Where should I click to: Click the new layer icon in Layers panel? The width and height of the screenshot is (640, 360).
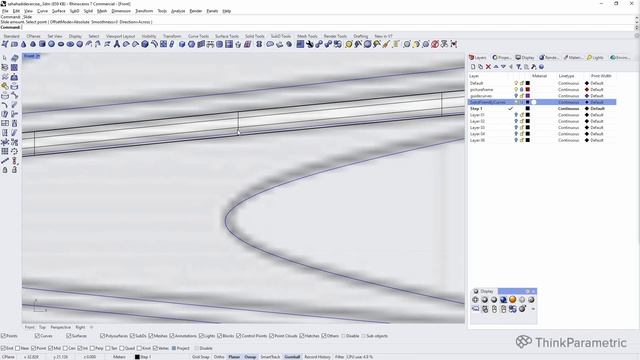pos(473,67)
